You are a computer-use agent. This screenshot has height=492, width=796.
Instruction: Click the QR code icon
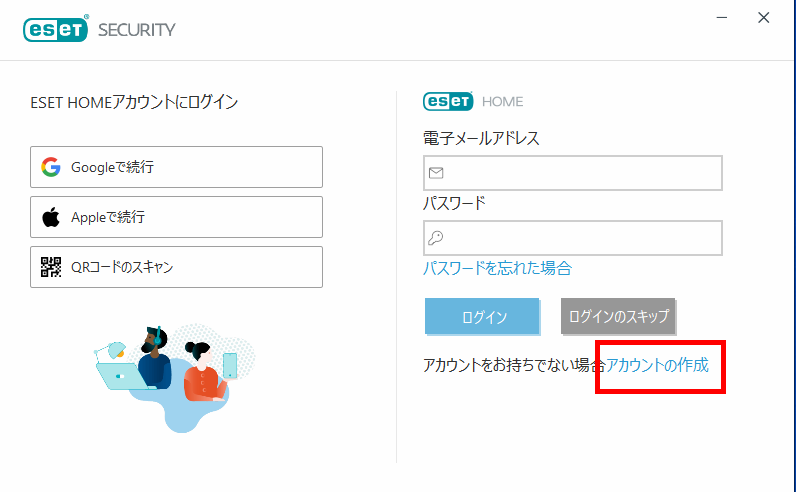(x=51, y=267)
